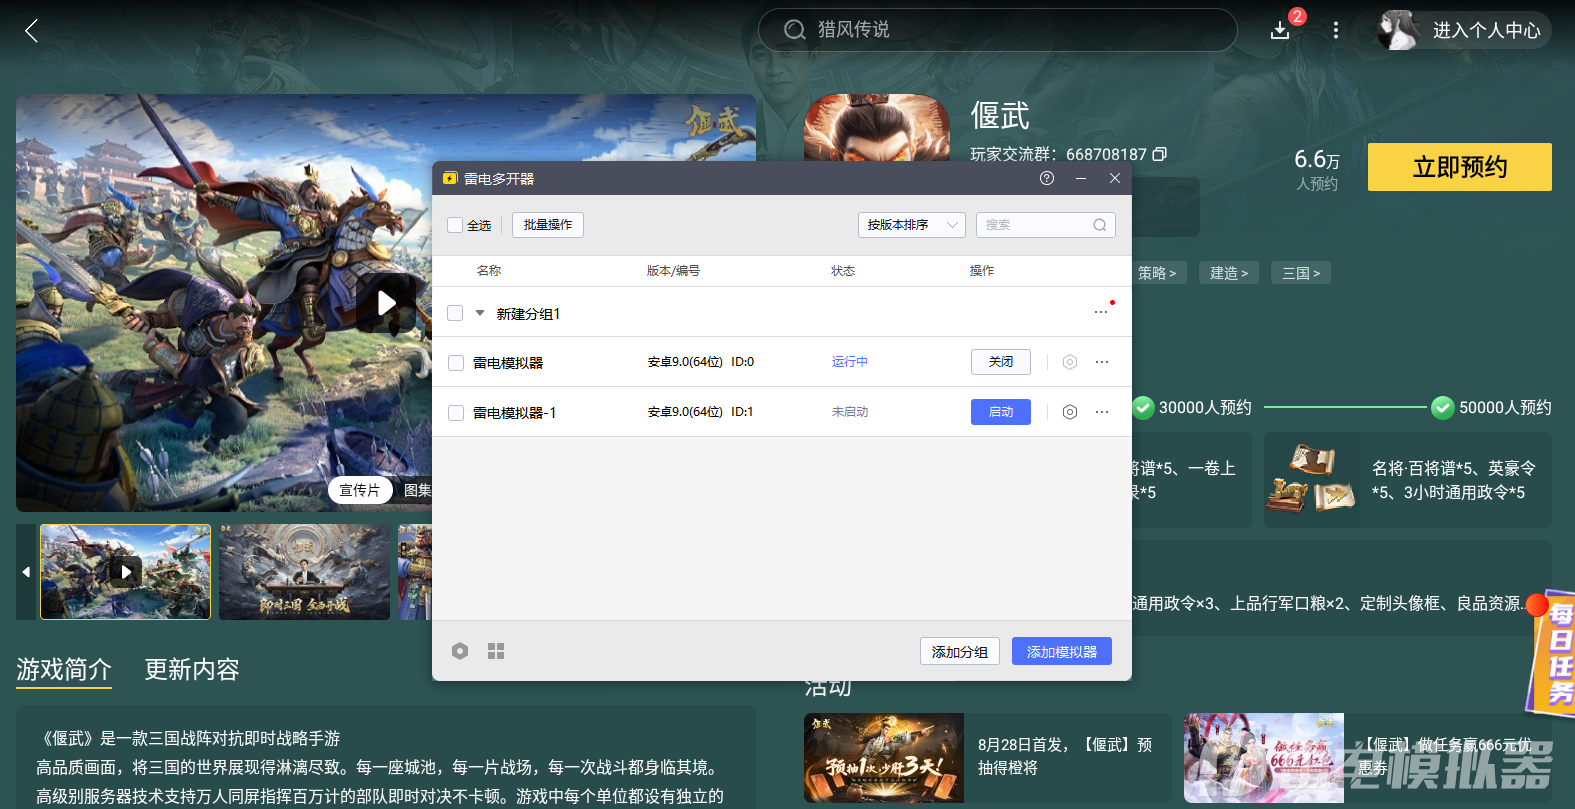1575x809 pixels.
Task: Minimize the 雷电多开器 window
Action: (x=1081, y=178)
